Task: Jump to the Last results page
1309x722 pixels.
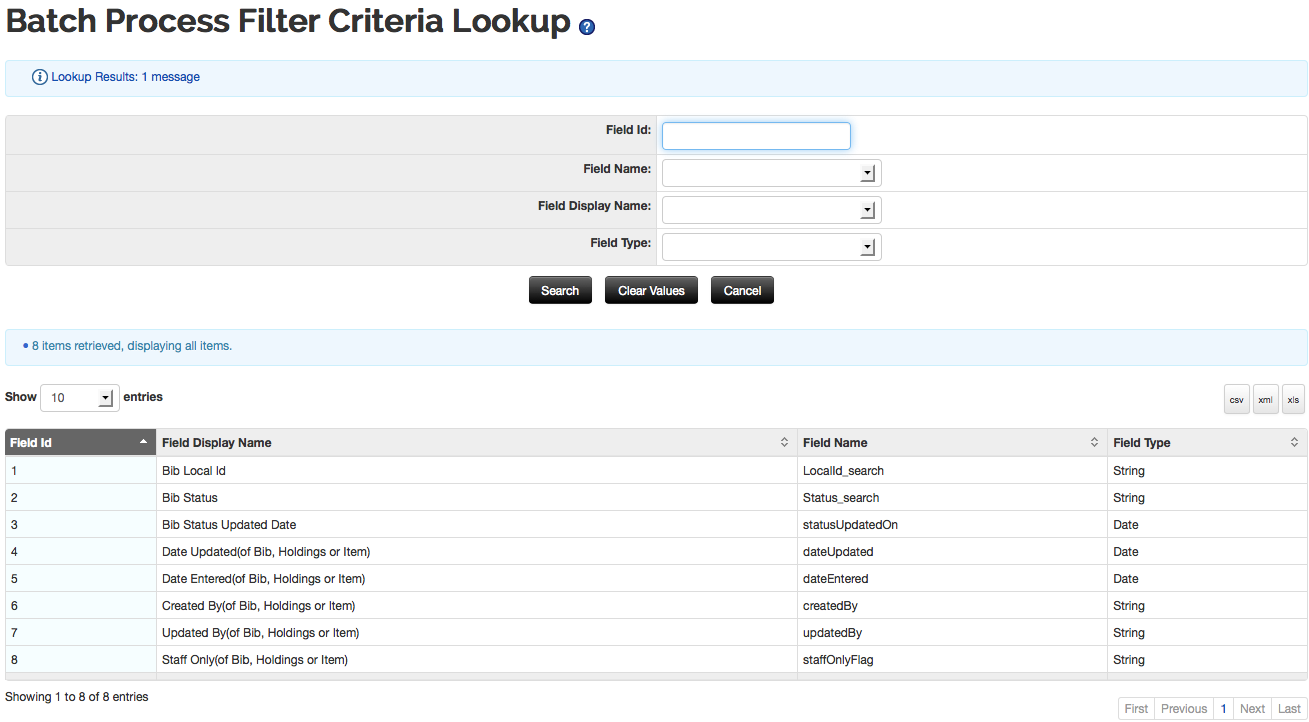Action: (1289, 709)
